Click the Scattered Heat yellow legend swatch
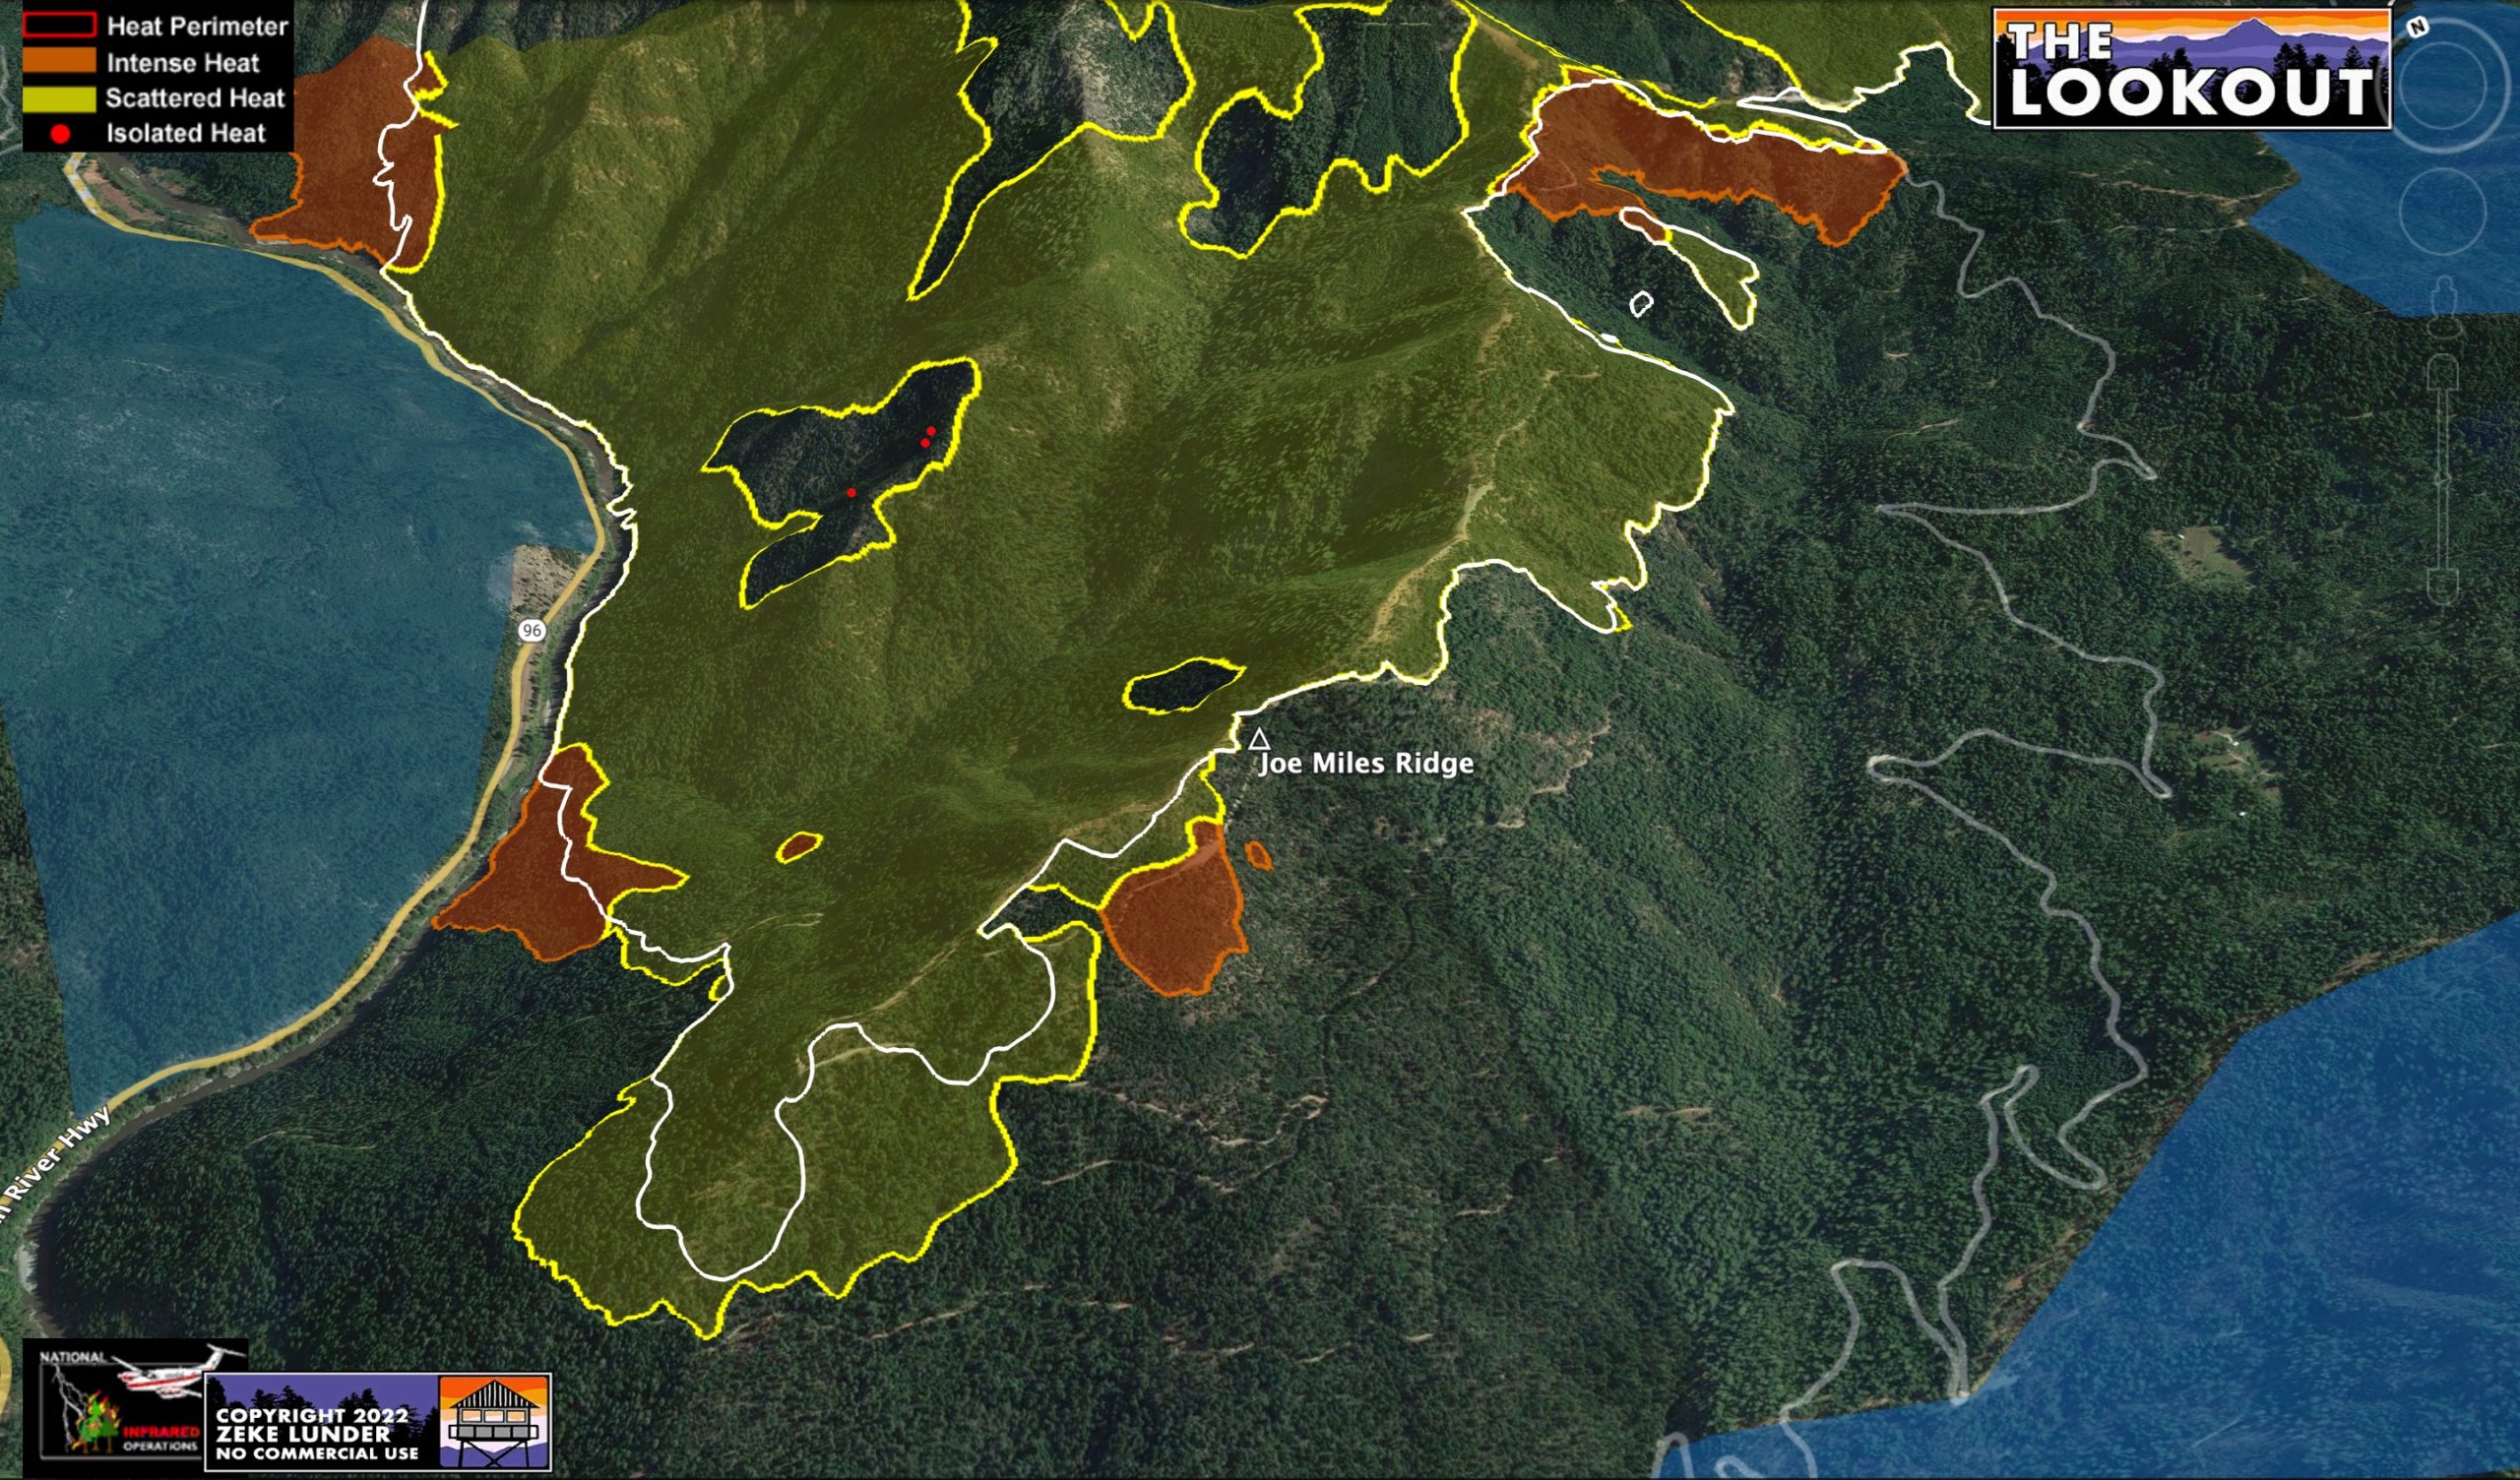Viewport: 2520px width, 1480px height. click(x=59, y=98)
